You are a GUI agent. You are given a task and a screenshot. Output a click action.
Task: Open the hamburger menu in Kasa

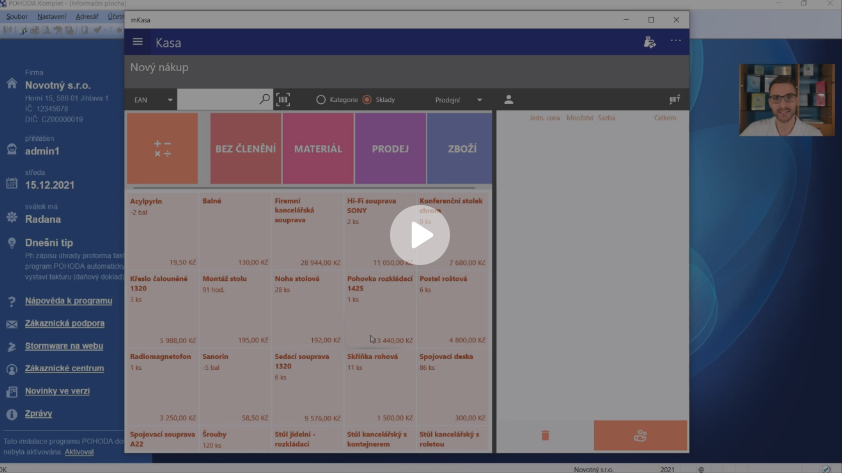pos(138,42)
